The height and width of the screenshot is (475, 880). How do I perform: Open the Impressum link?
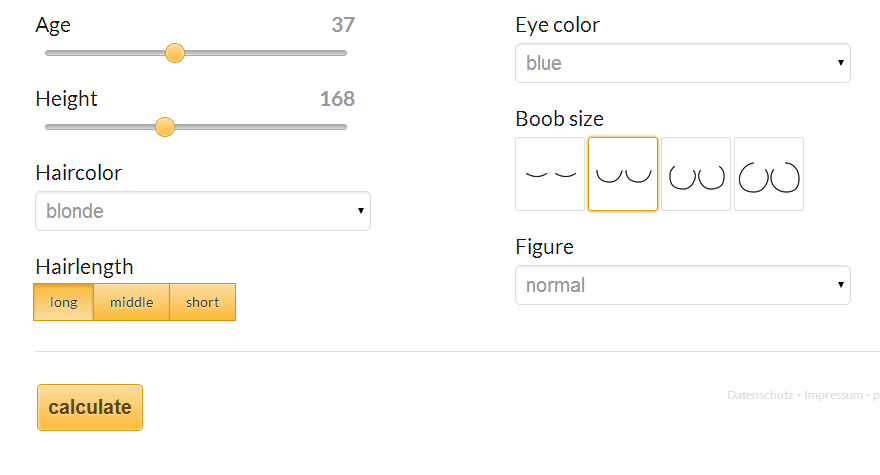[x=832, y=395]
